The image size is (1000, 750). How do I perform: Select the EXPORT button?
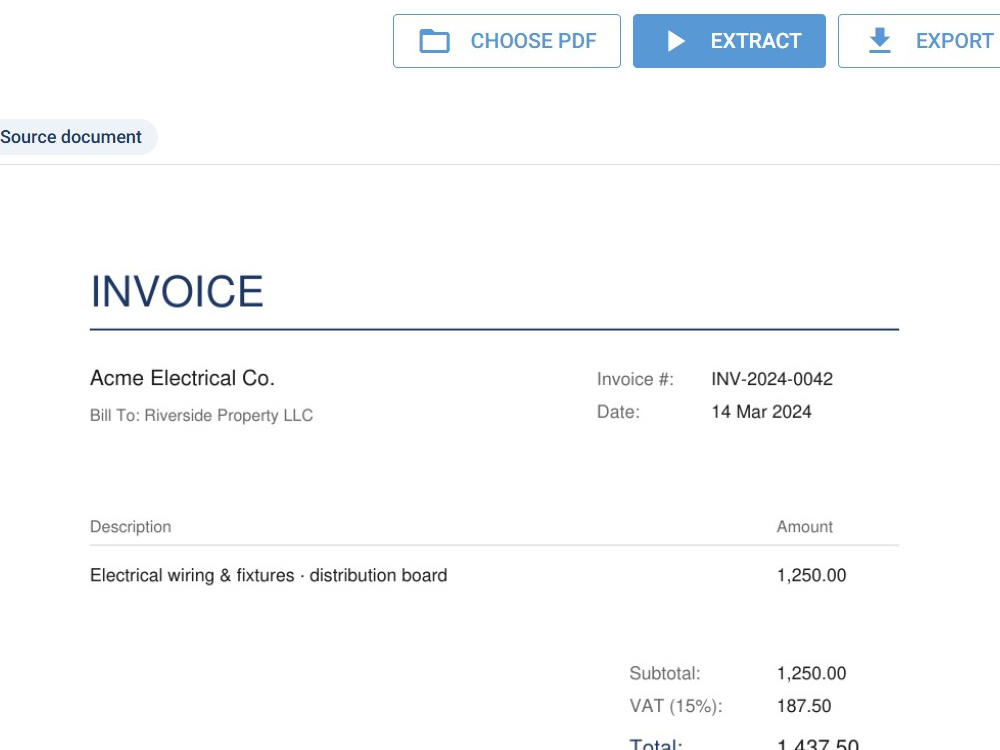(919, 41)
